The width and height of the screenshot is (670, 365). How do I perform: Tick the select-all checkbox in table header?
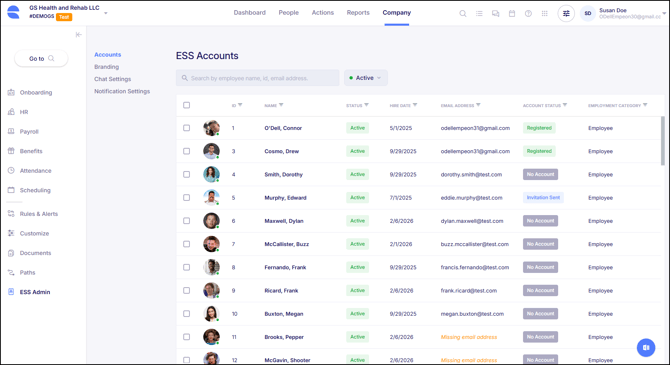tap(186, 105)
